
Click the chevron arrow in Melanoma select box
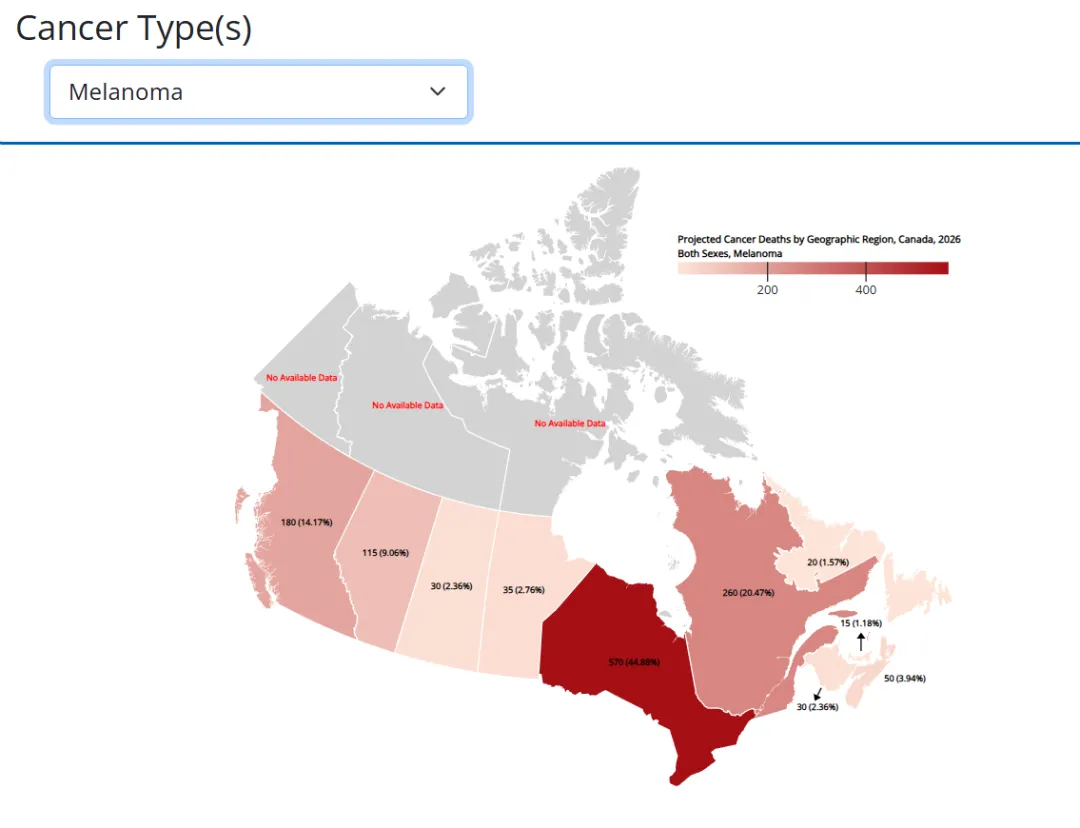[x=437, y=92]
